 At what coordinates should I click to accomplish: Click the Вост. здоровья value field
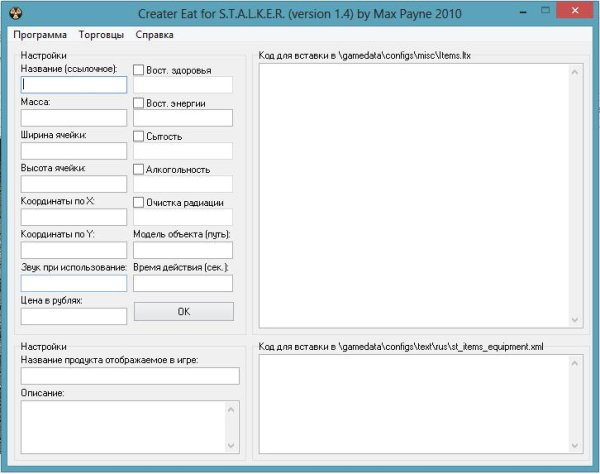pyautogui.click(x=183, y=85)
